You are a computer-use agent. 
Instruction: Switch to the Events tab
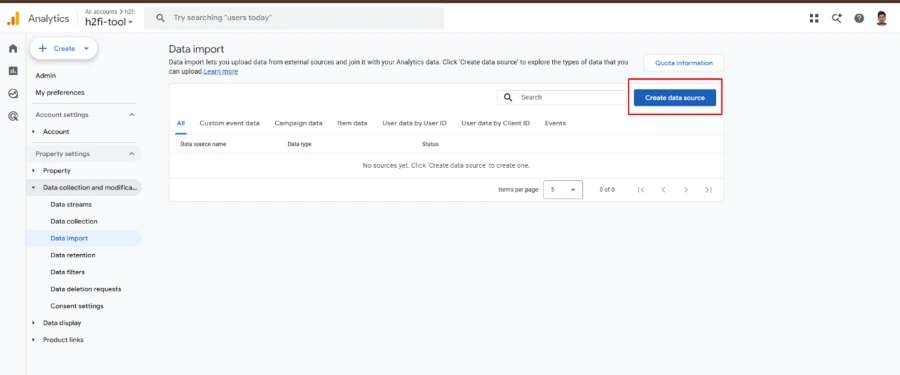tap(555, 123)
